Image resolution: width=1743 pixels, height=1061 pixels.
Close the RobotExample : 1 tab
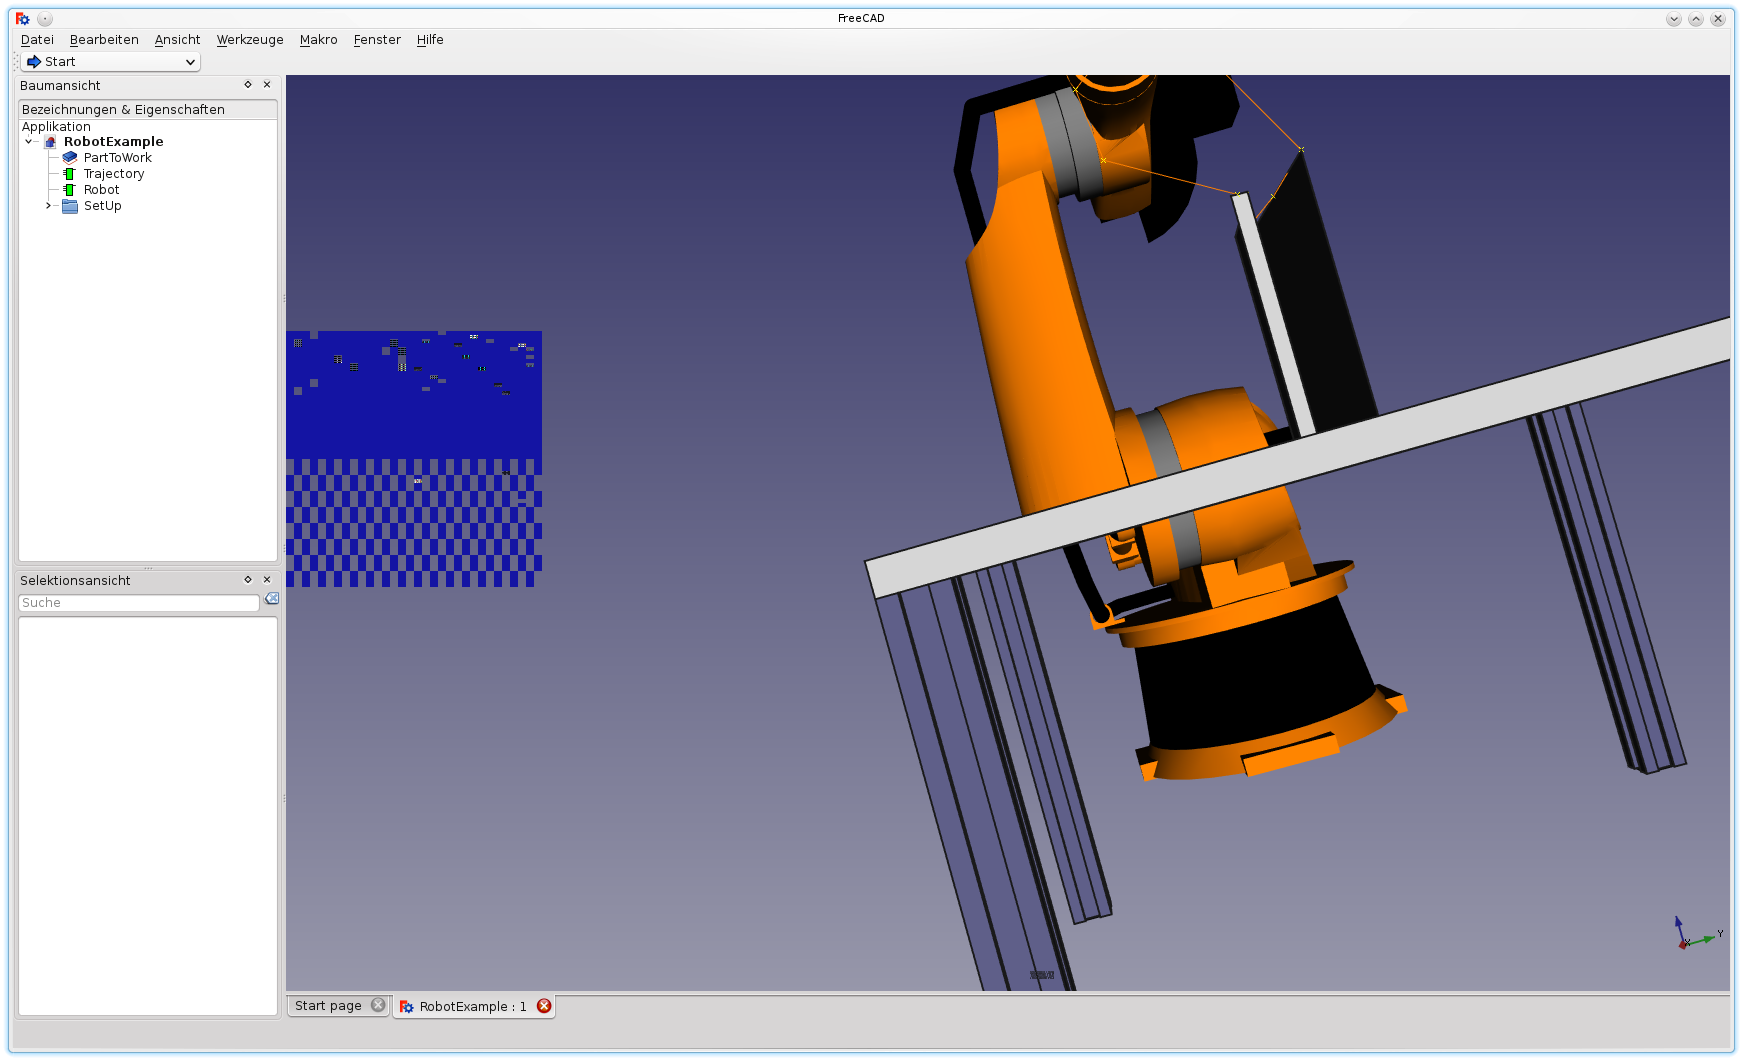pyautogui.click(x=544, y=1006)
